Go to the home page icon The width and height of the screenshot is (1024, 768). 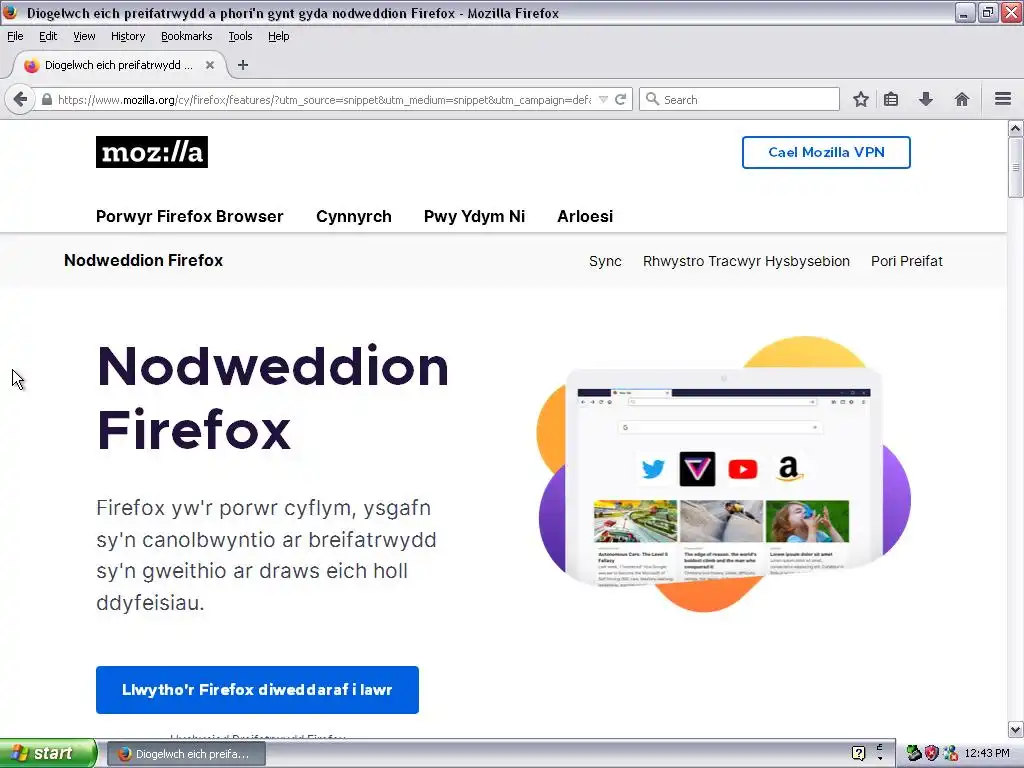[x=961, y=99]
